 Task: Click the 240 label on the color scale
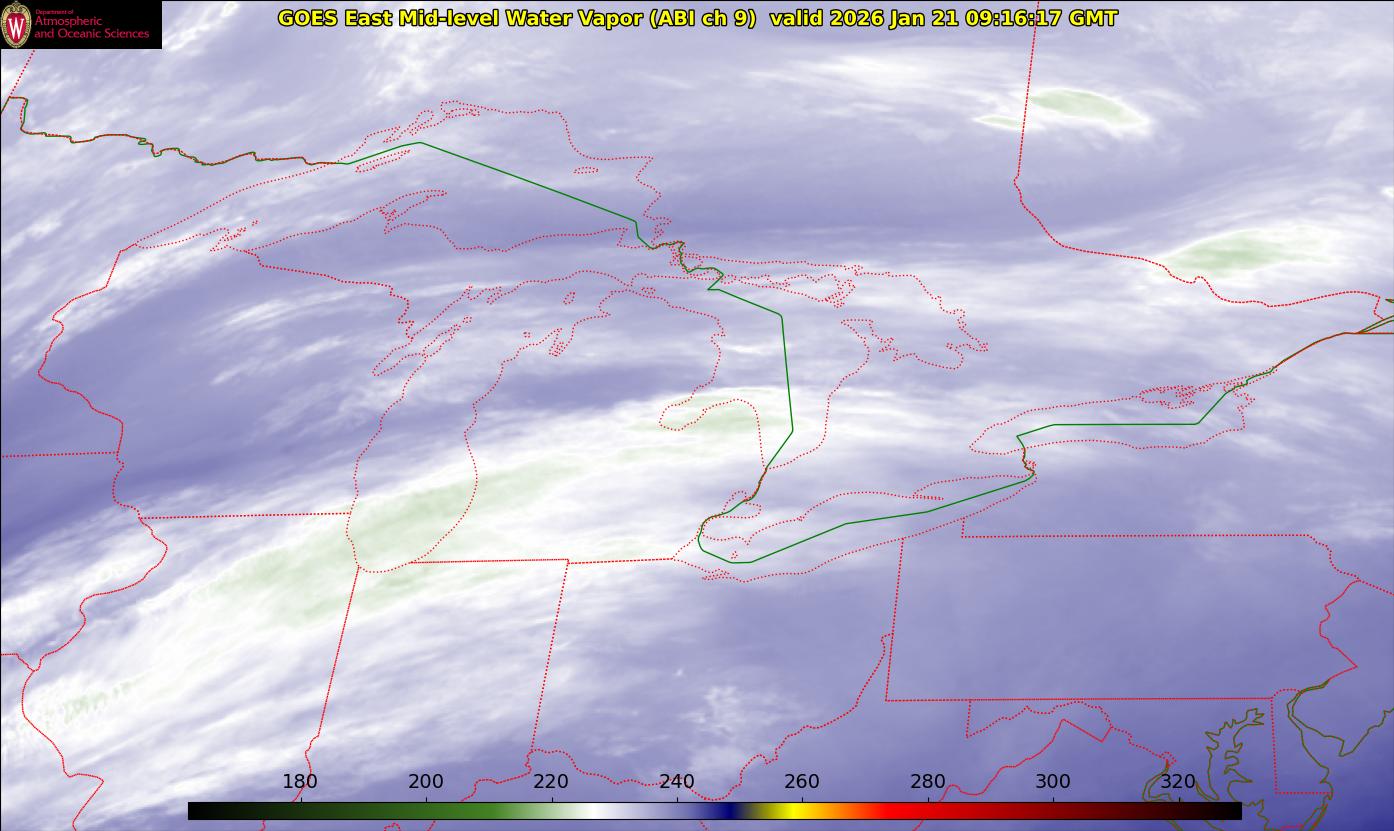coord(677,781)
